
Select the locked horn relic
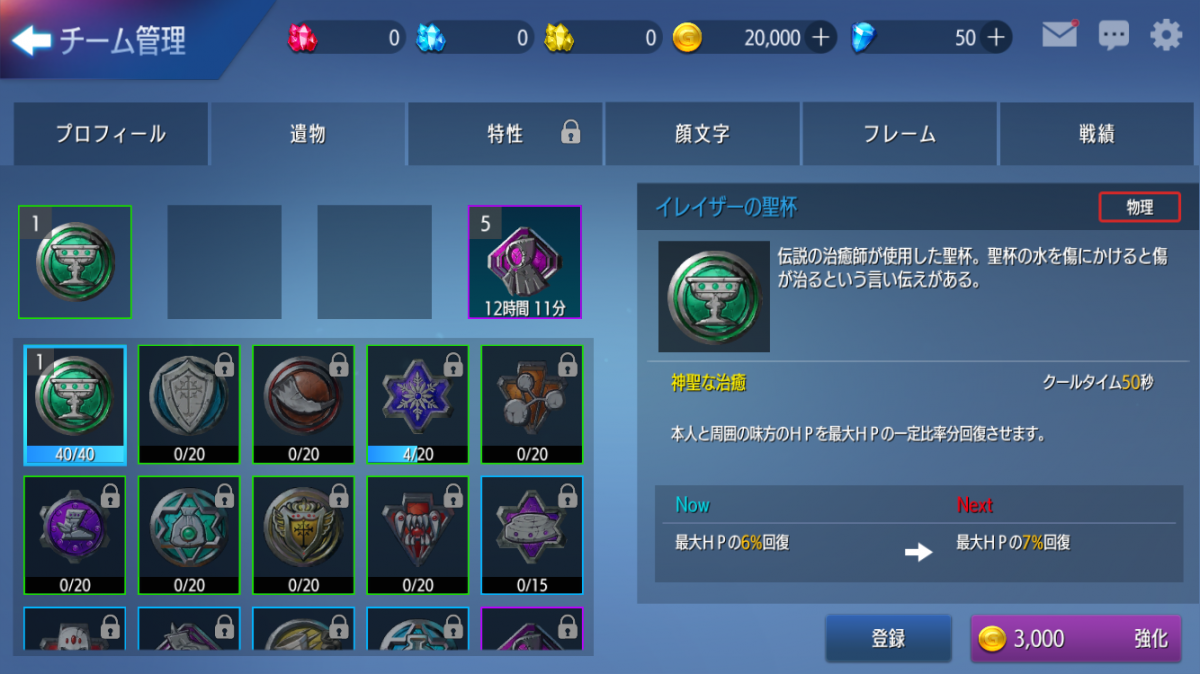(x=303, y=405)
